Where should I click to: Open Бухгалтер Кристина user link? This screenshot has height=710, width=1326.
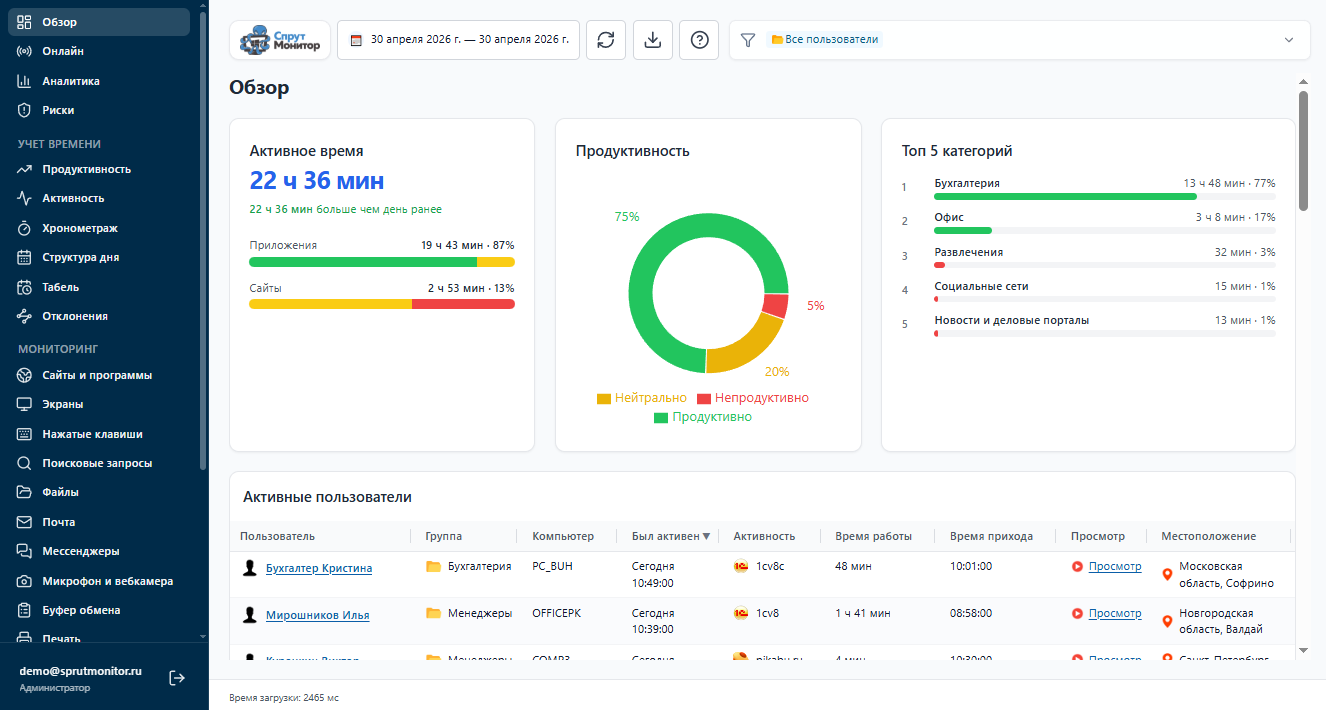click(319, 568)
